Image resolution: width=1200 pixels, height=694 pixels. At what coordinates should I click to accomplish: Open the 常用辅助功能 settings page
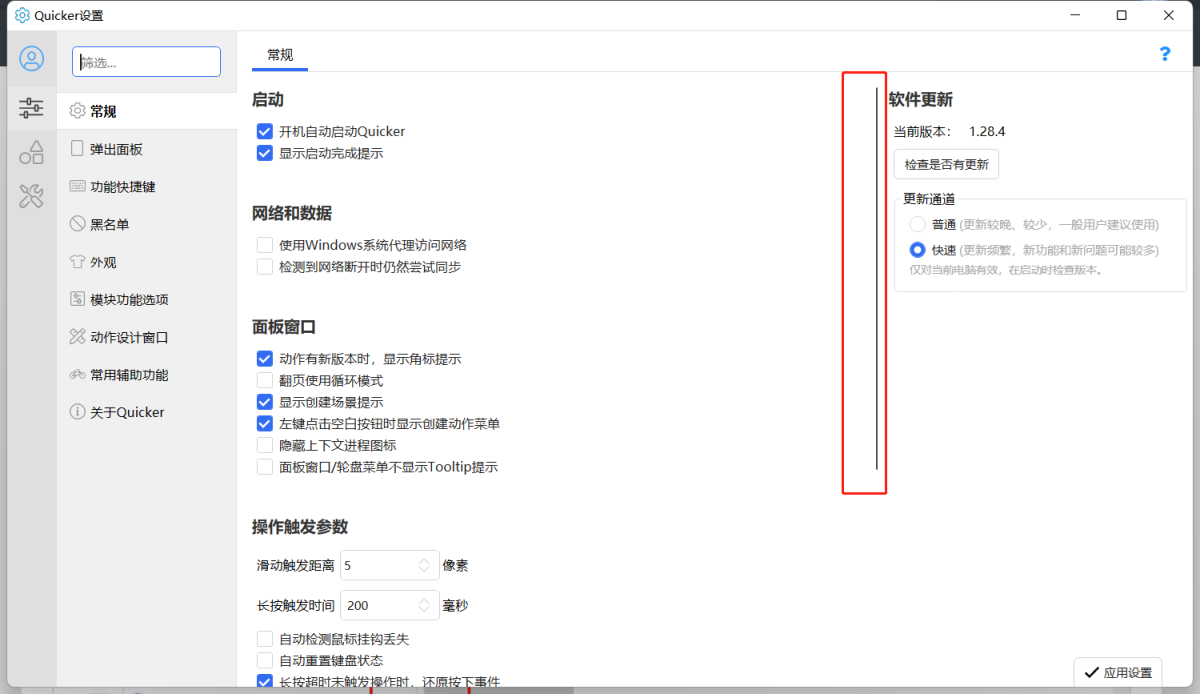147,375
